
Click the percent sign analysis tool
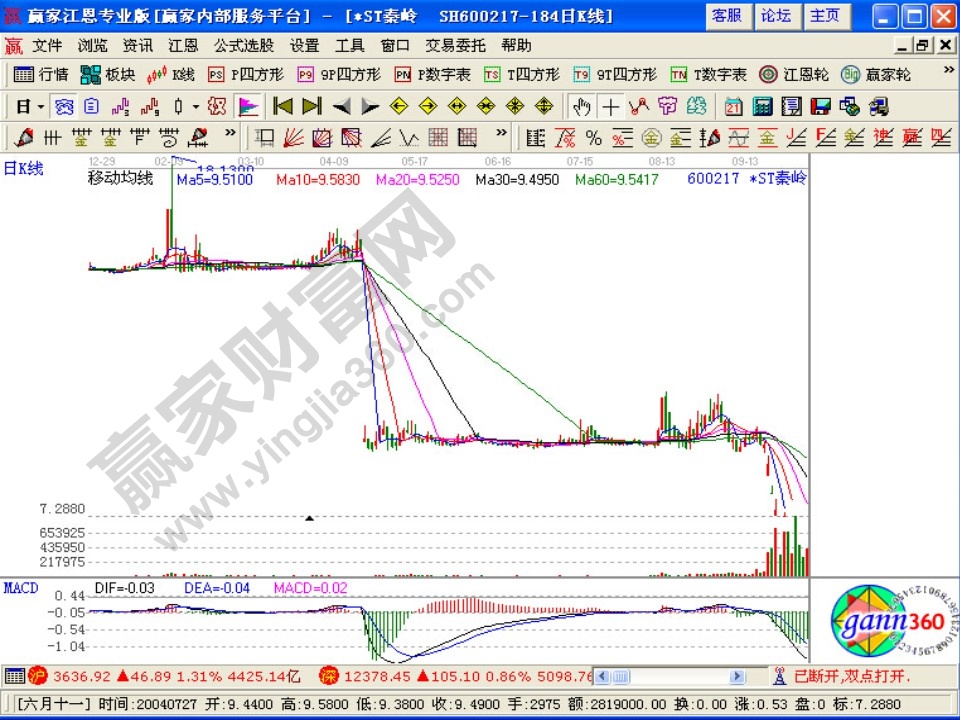click(593, 137)
